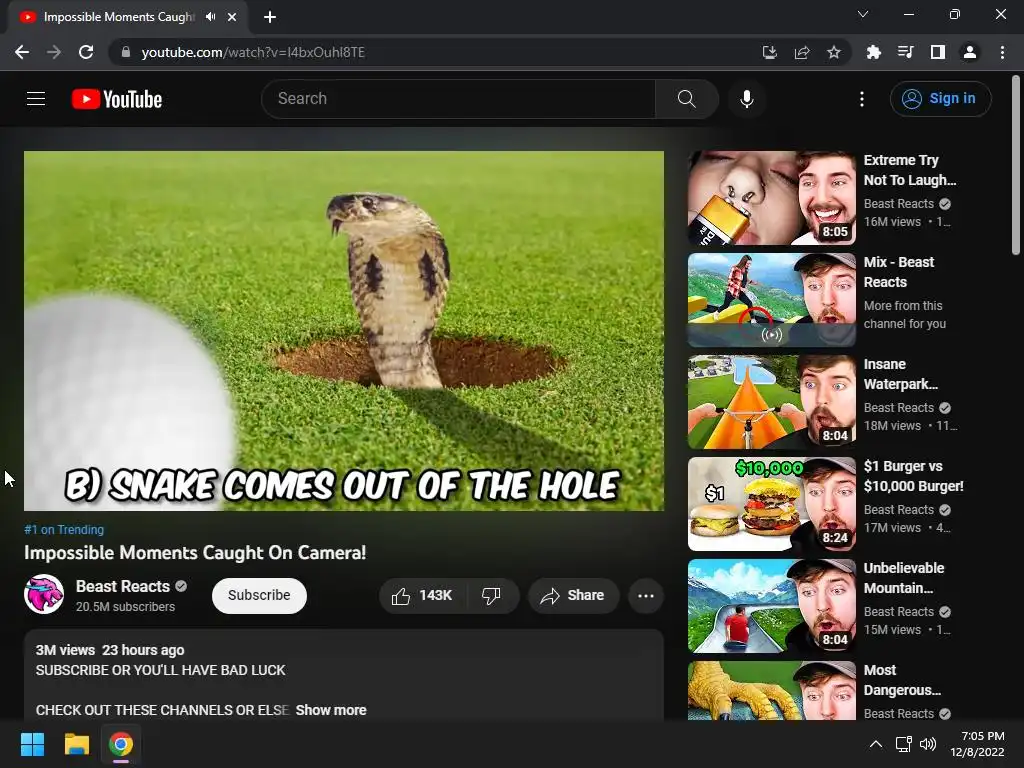Open network icon in system tray

(x=903, y=744)
